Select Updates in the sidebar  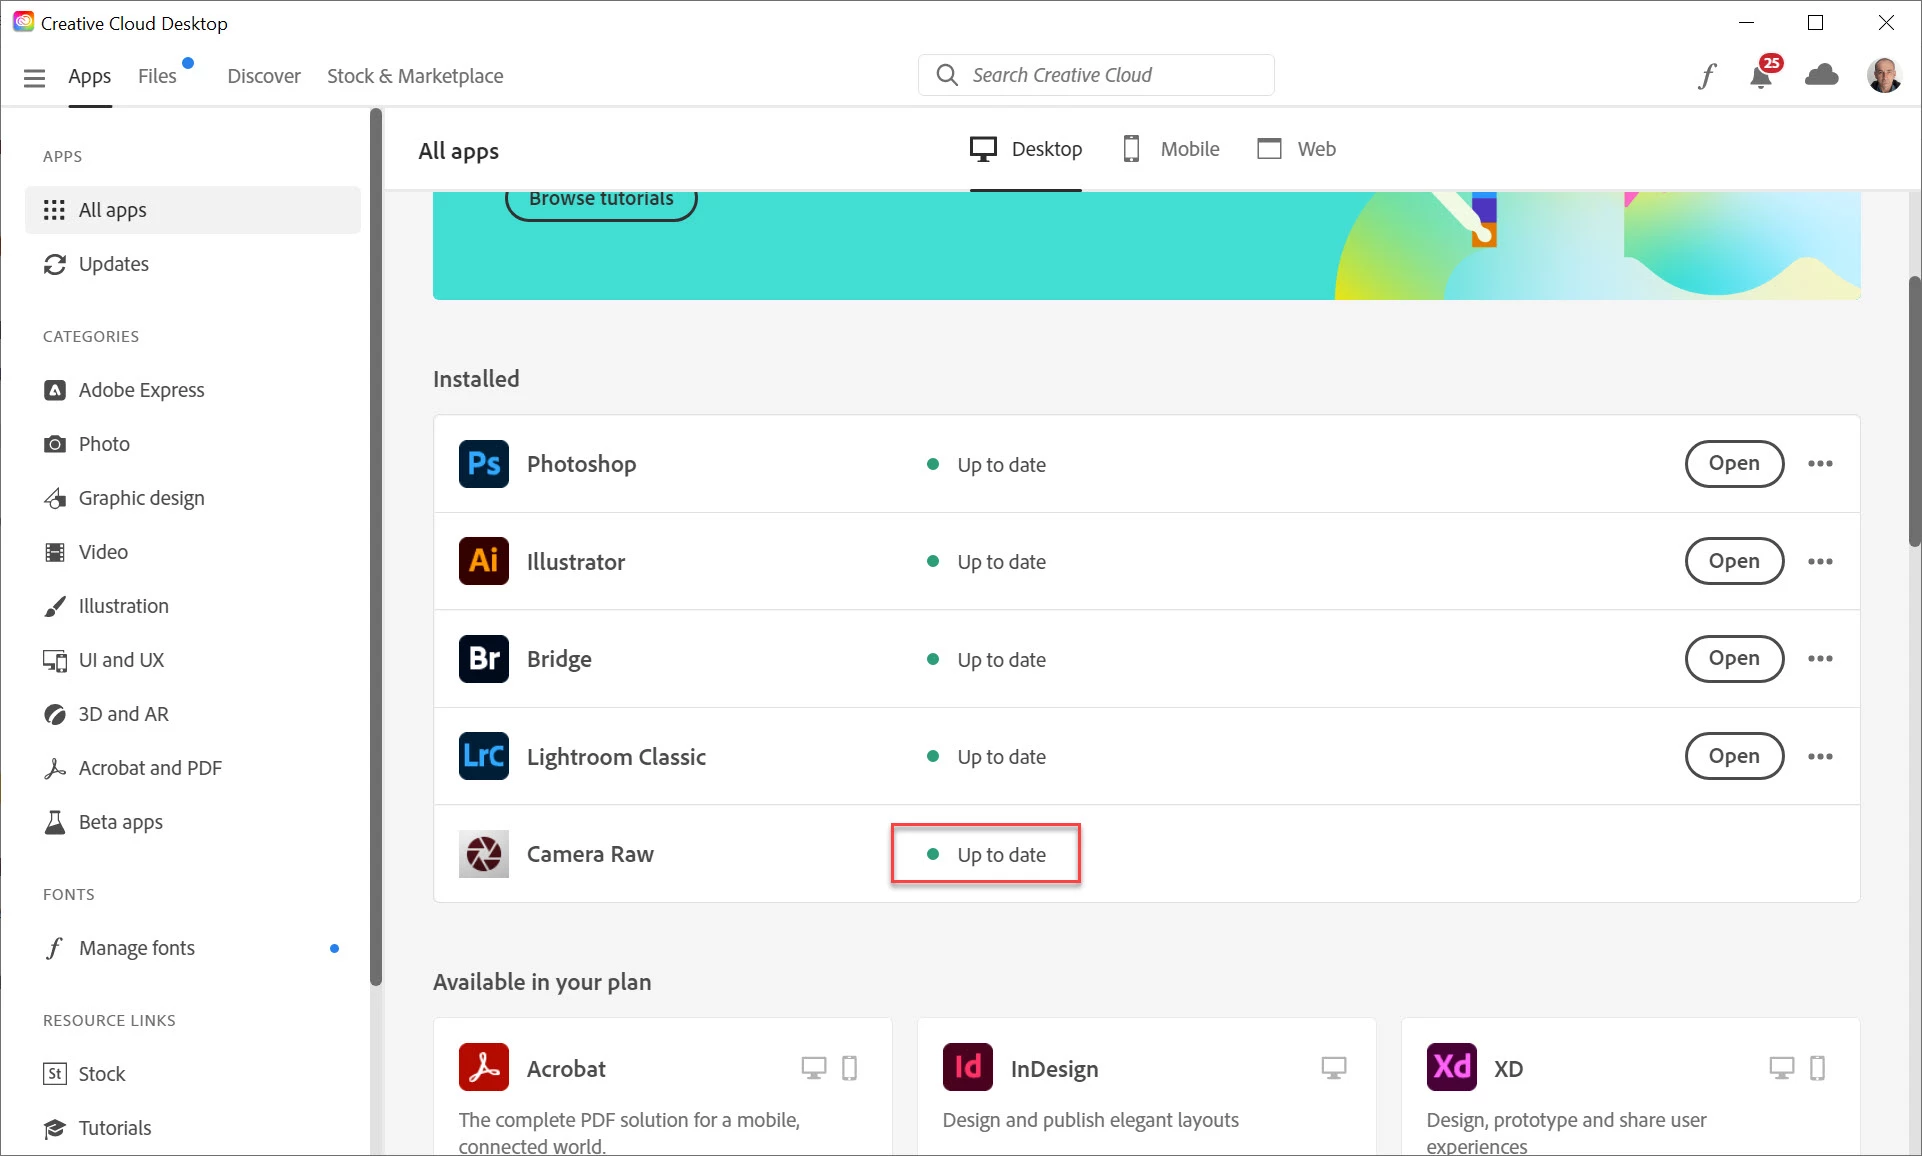point(113,264)
